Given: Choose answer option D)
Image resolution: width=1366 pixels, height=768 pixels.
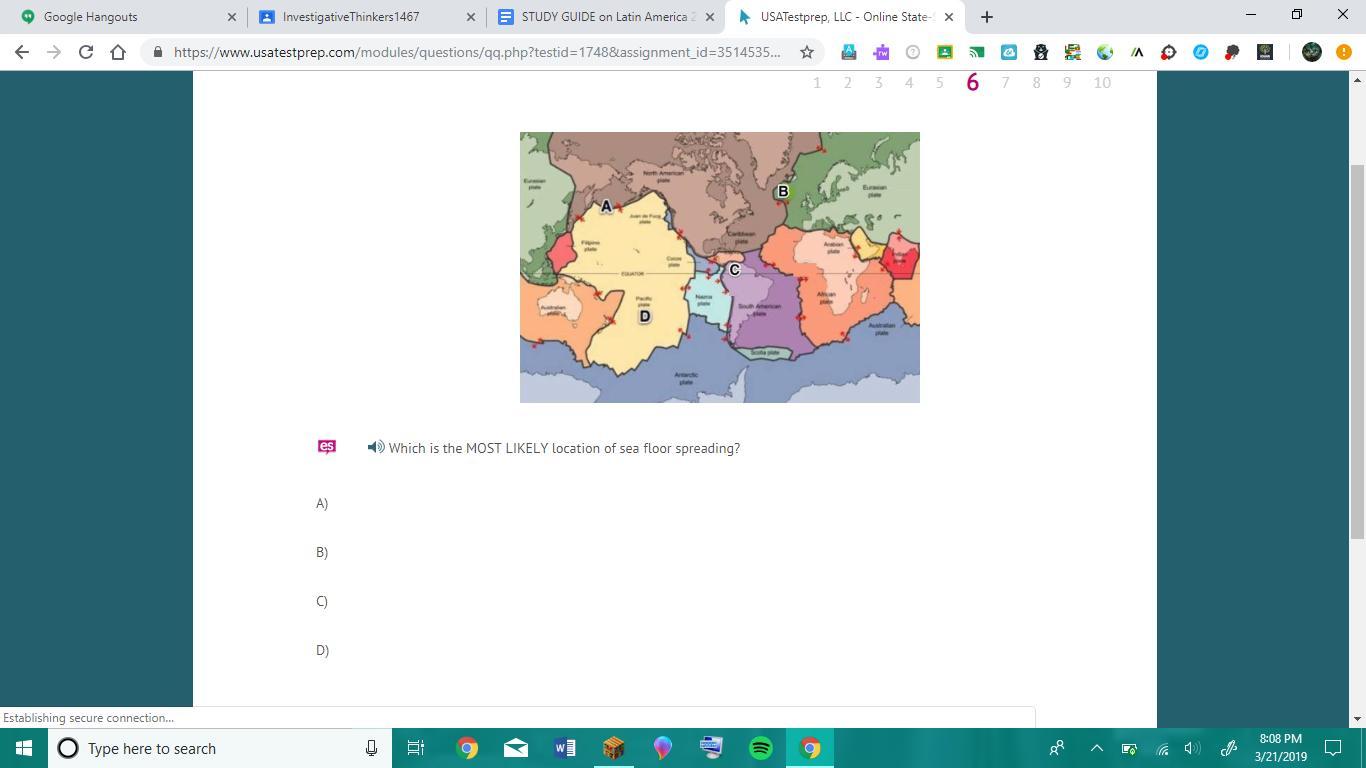Looking at the screenshot, I should pyautogui.click(x=322, y=650).
